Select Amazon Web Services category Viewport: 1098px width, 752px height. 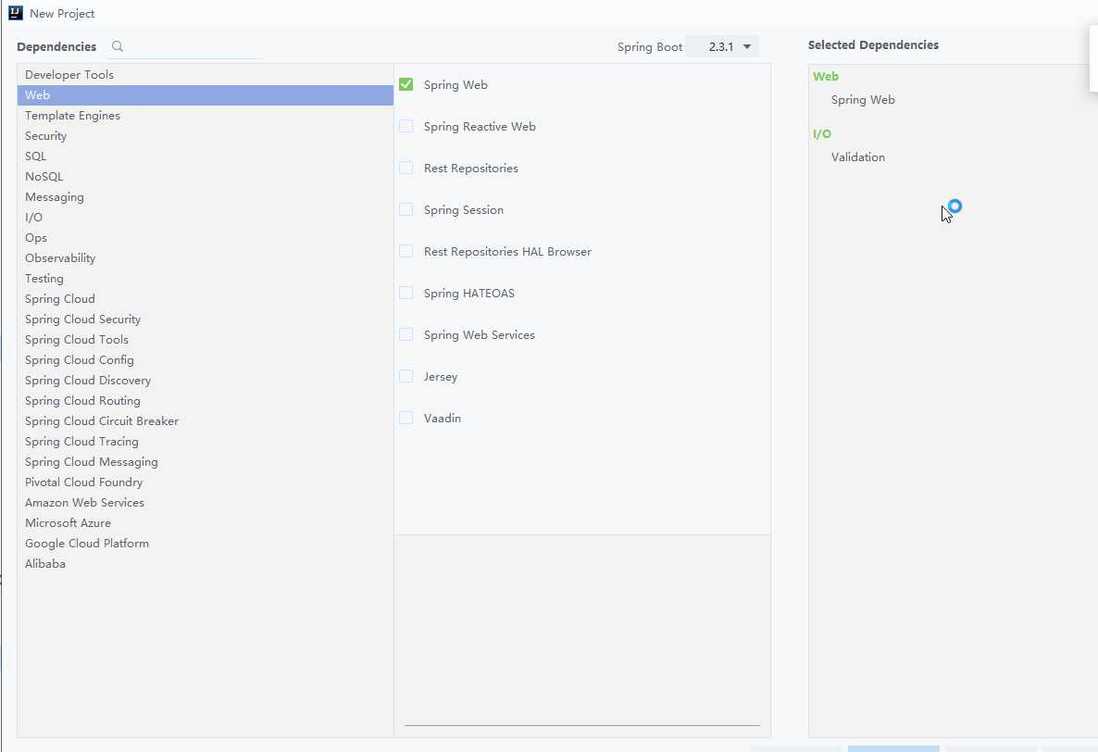[x=205, y=502]
